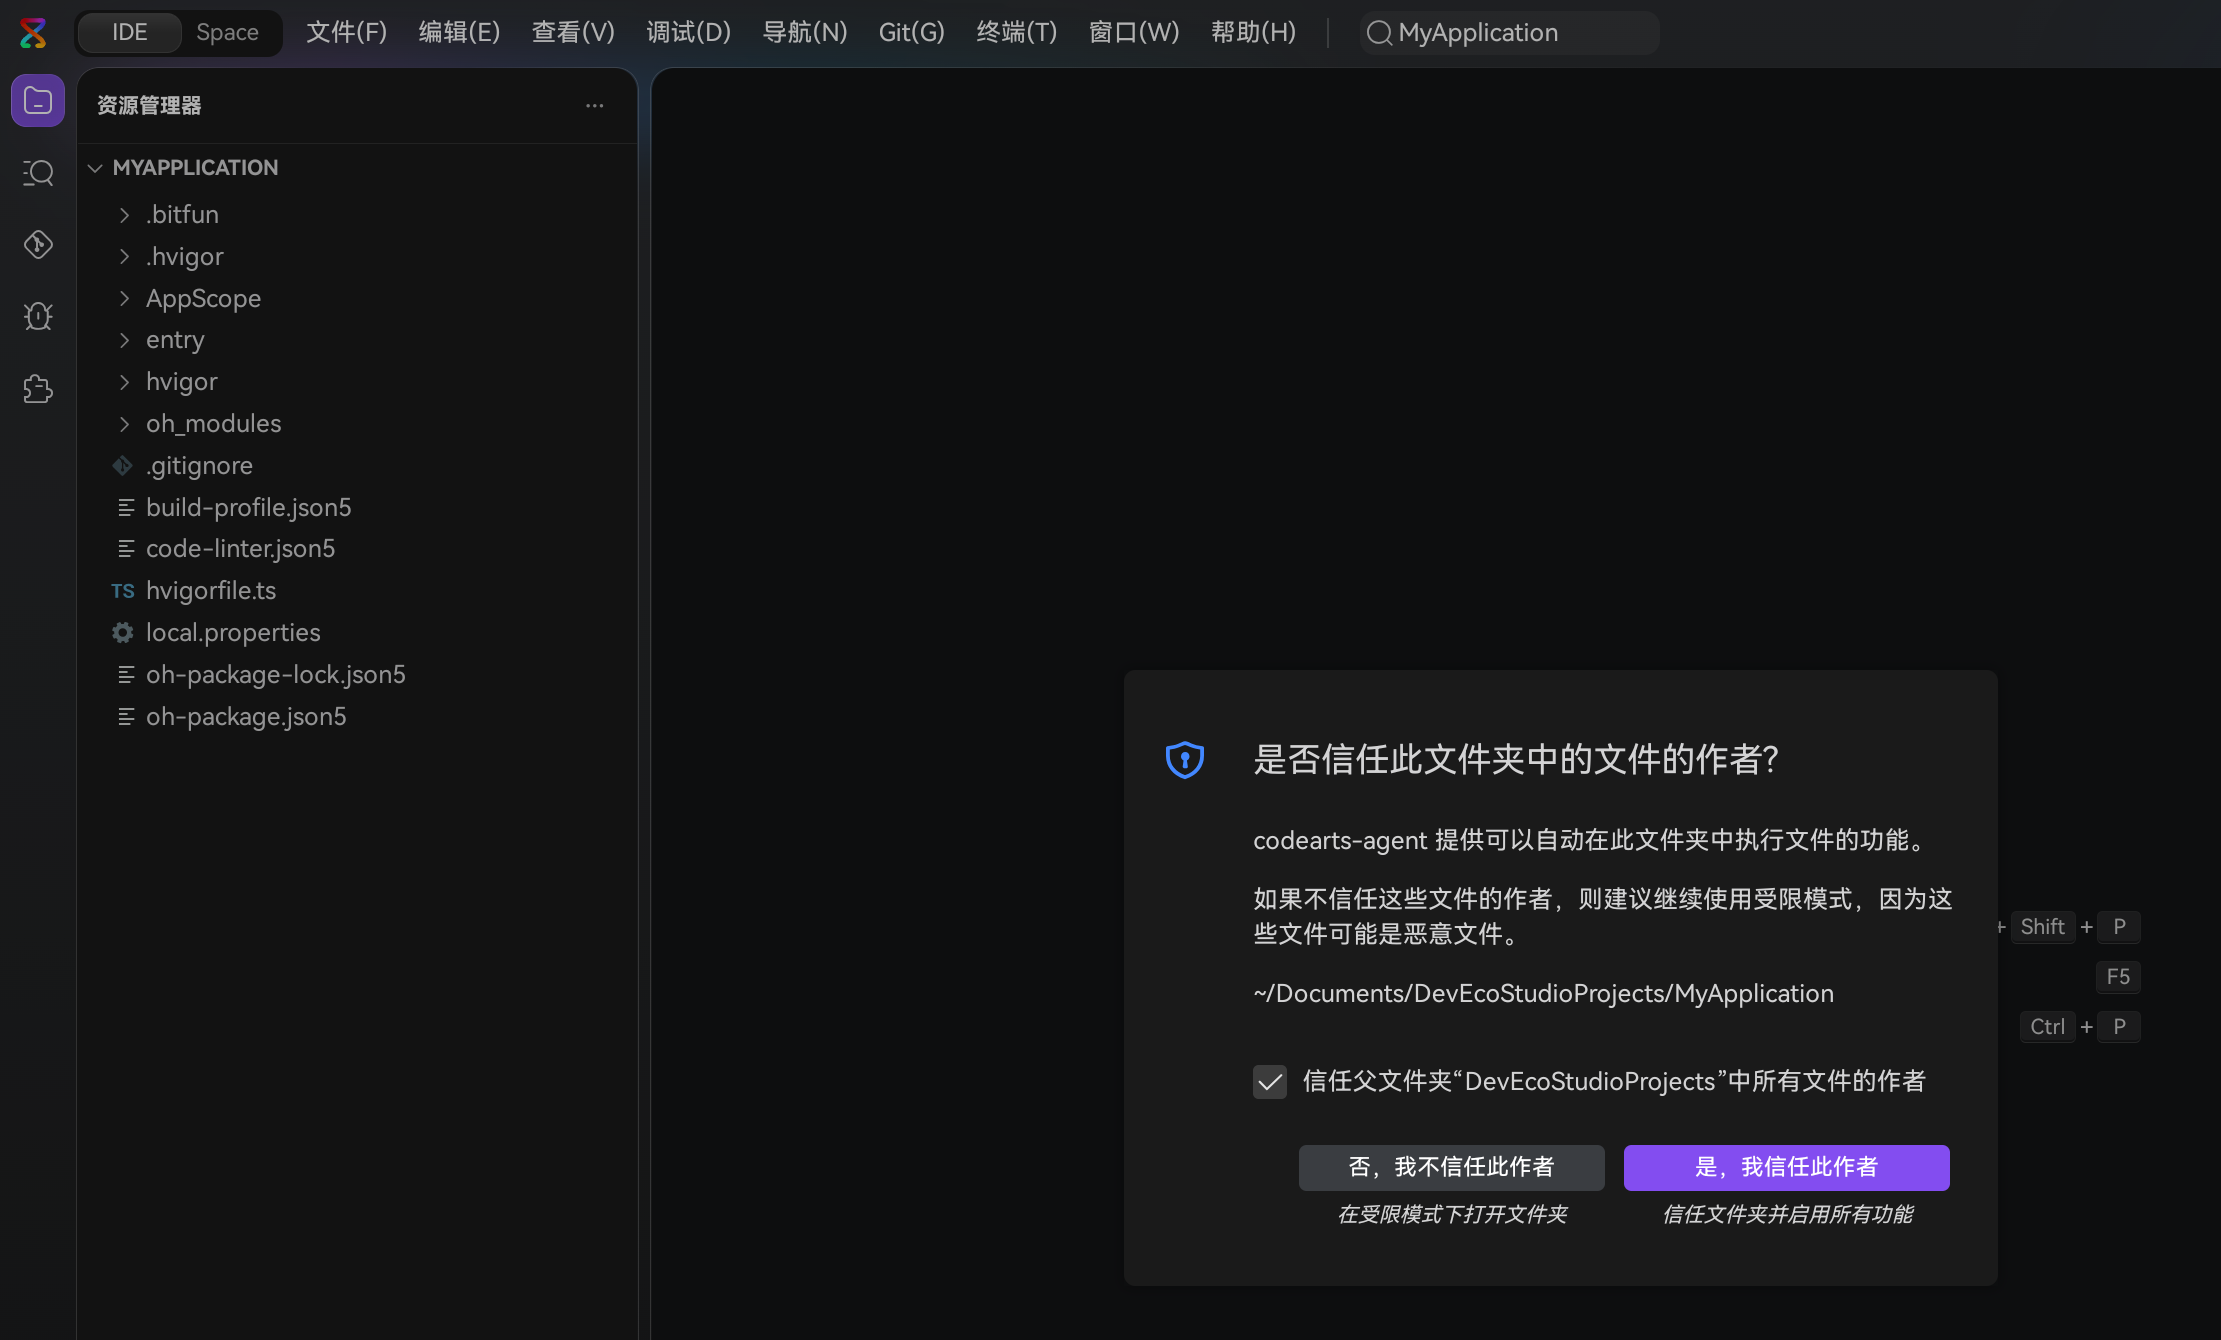This screenshot has height=1340, width=2221.
Task: Open the 调试(D) menu
Action: tap(689, 33)
